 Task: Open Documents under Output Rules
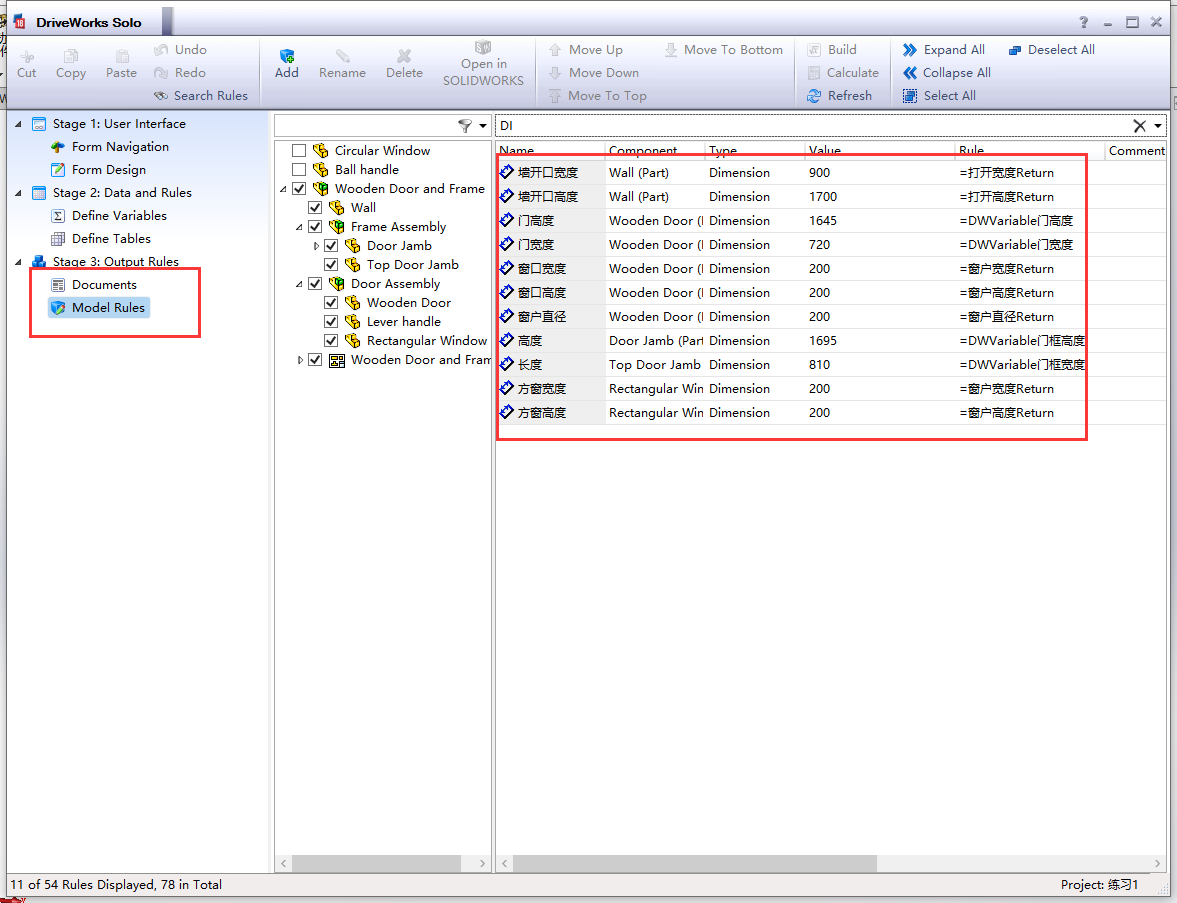[x=94, y=284]
